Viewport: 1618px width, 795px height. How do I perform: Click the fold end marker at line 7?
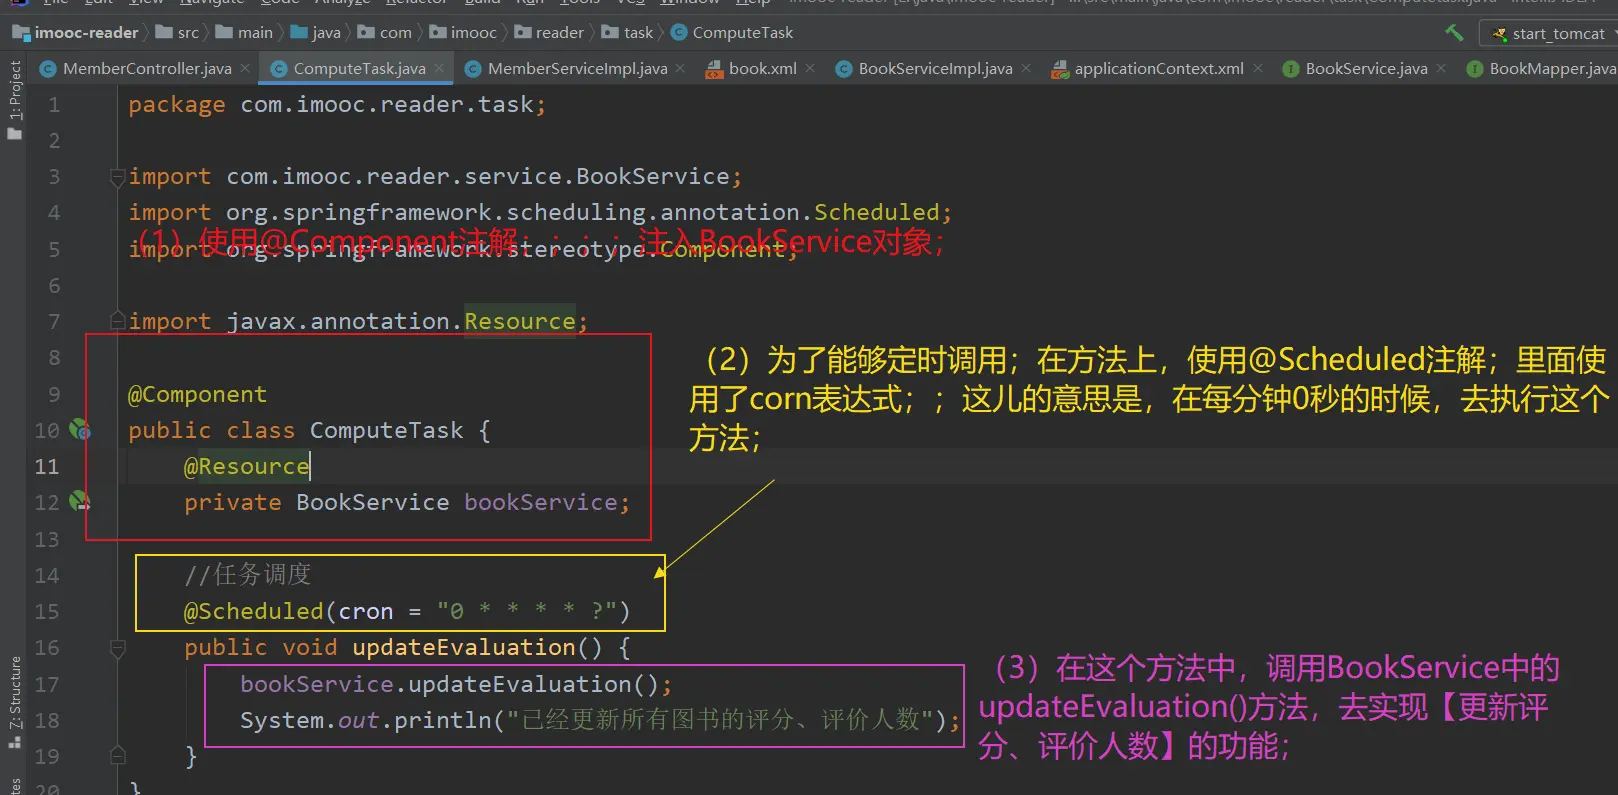pos(117,321)
